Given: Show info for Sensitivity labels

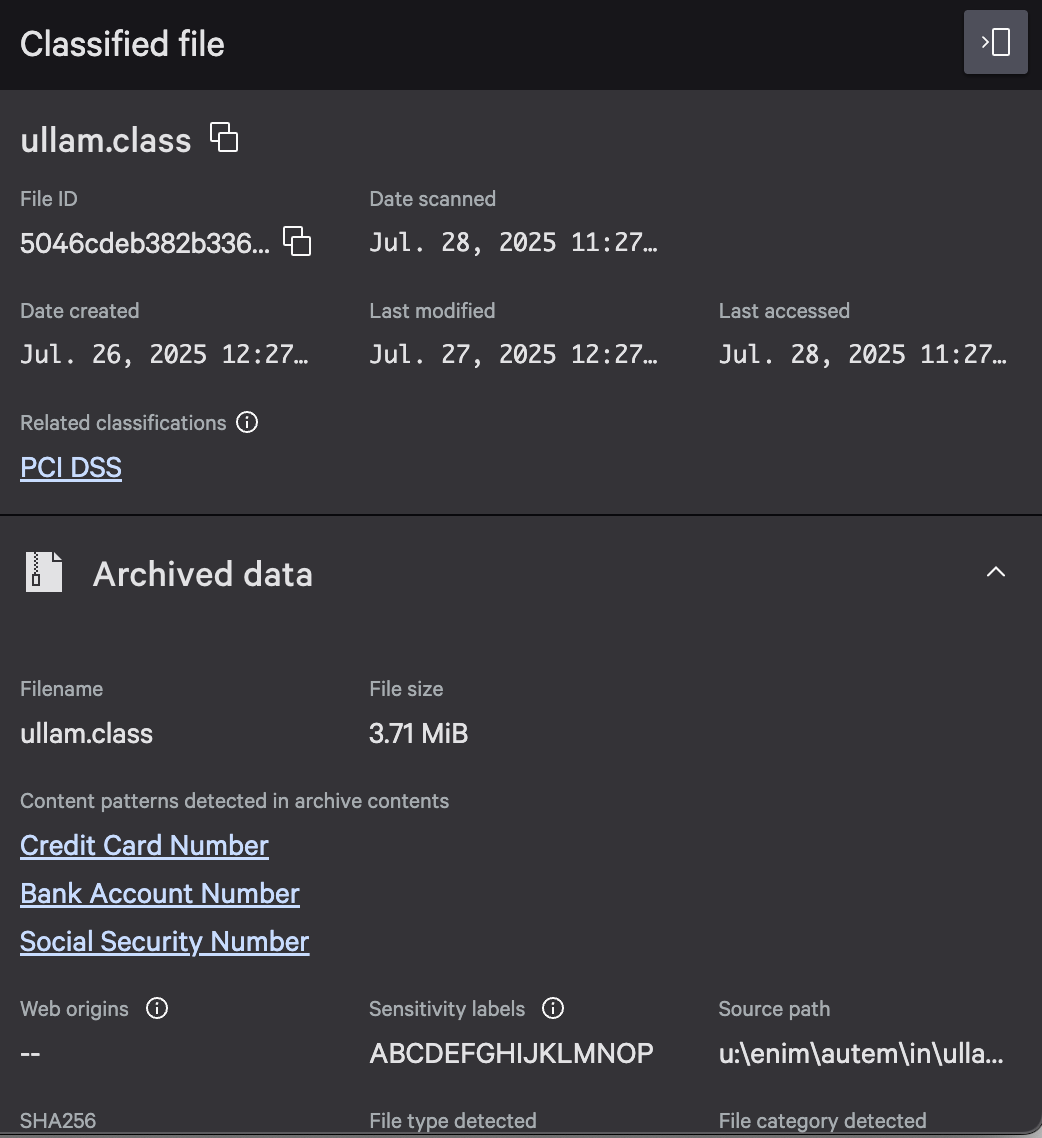Looking at the screenshot, I should [553, 1008].
